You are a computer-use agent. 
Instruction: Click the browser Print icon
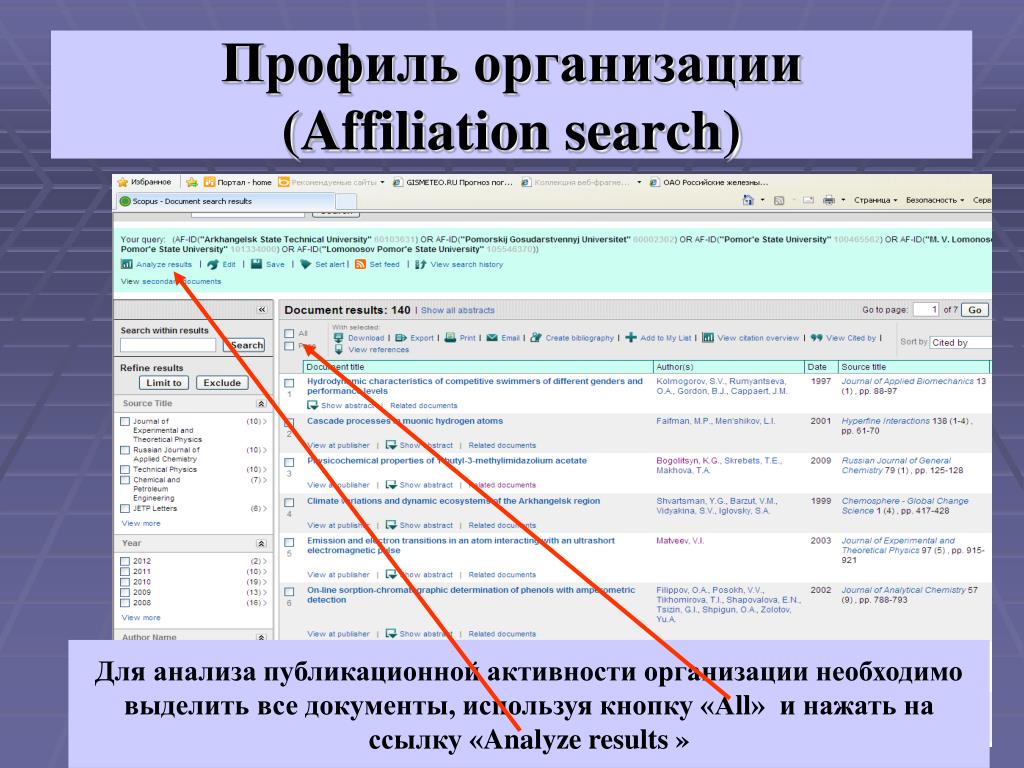[829, 200]
